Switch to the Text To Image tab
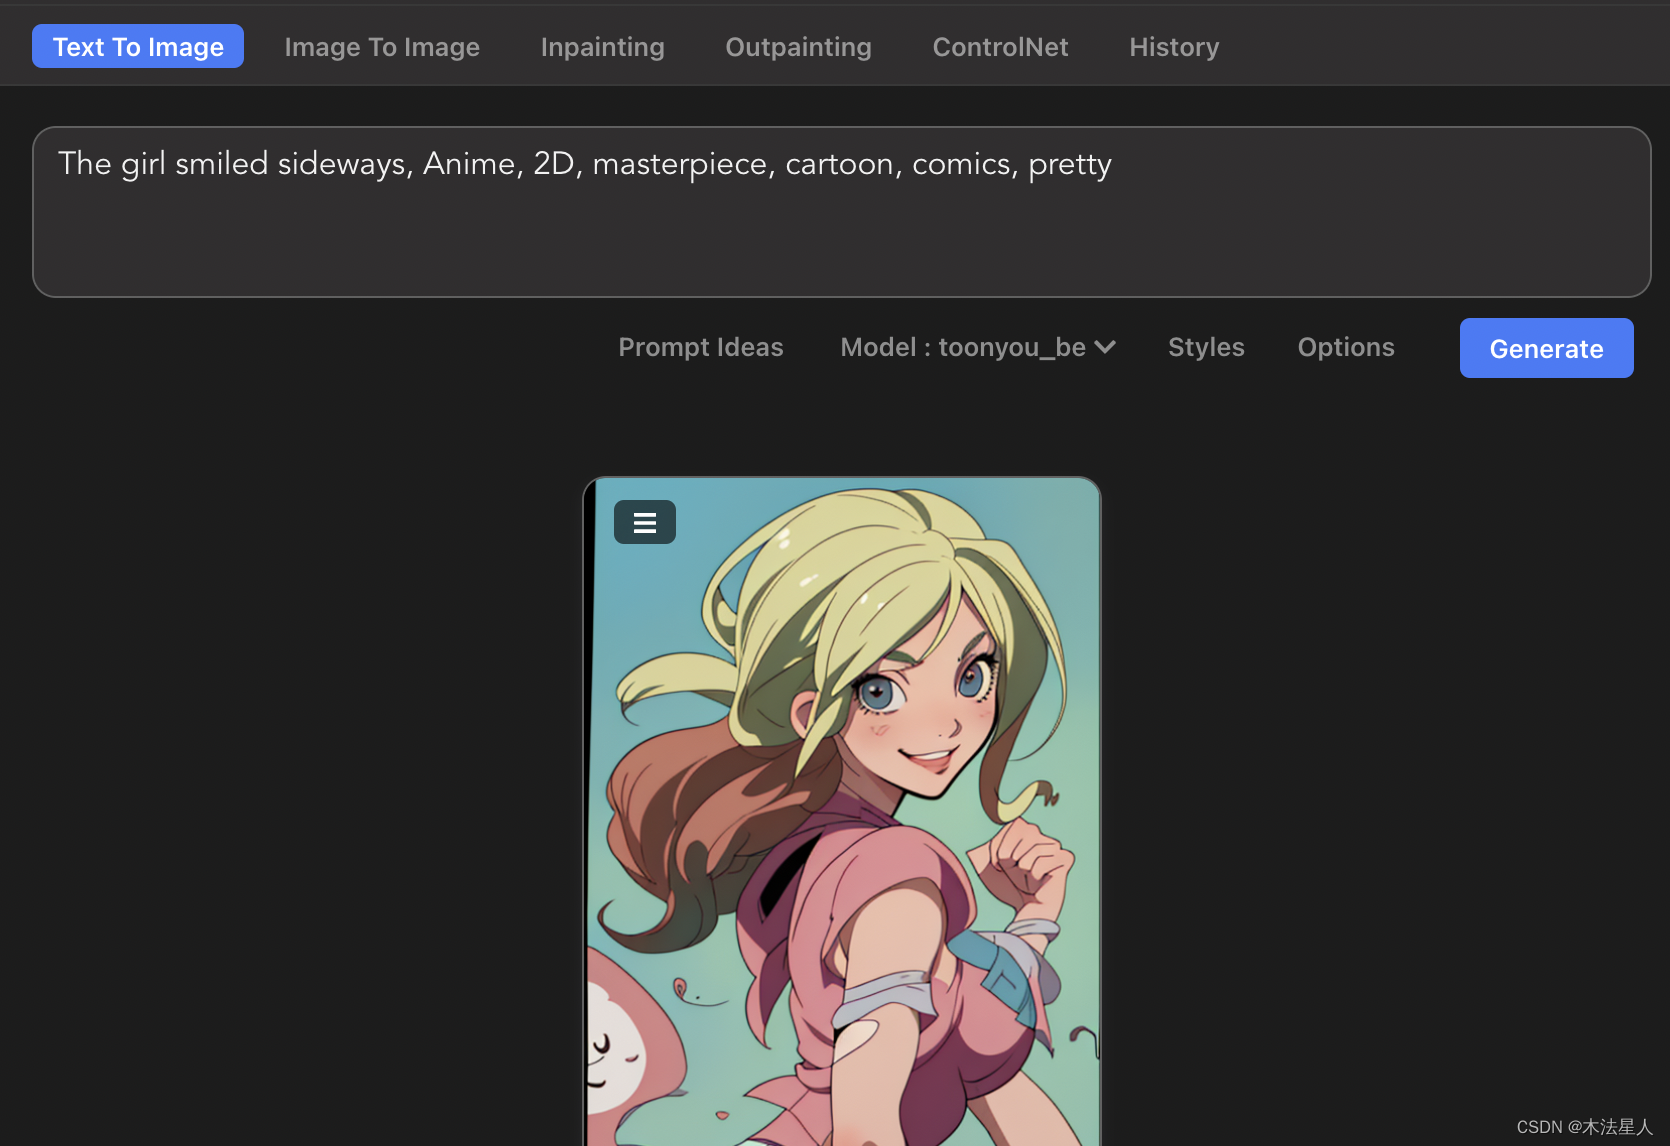The height and width of the screenshot is (1146, 1670). [x=138, y=46]
